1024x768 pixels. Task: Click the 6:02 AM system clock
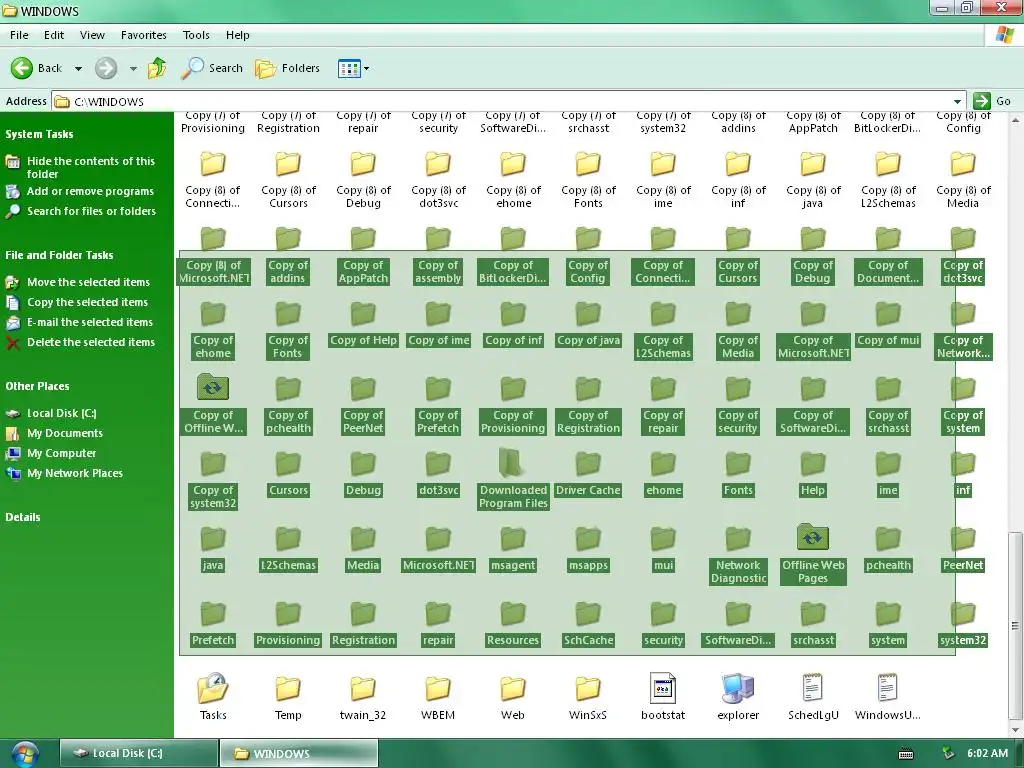point(987,754)
